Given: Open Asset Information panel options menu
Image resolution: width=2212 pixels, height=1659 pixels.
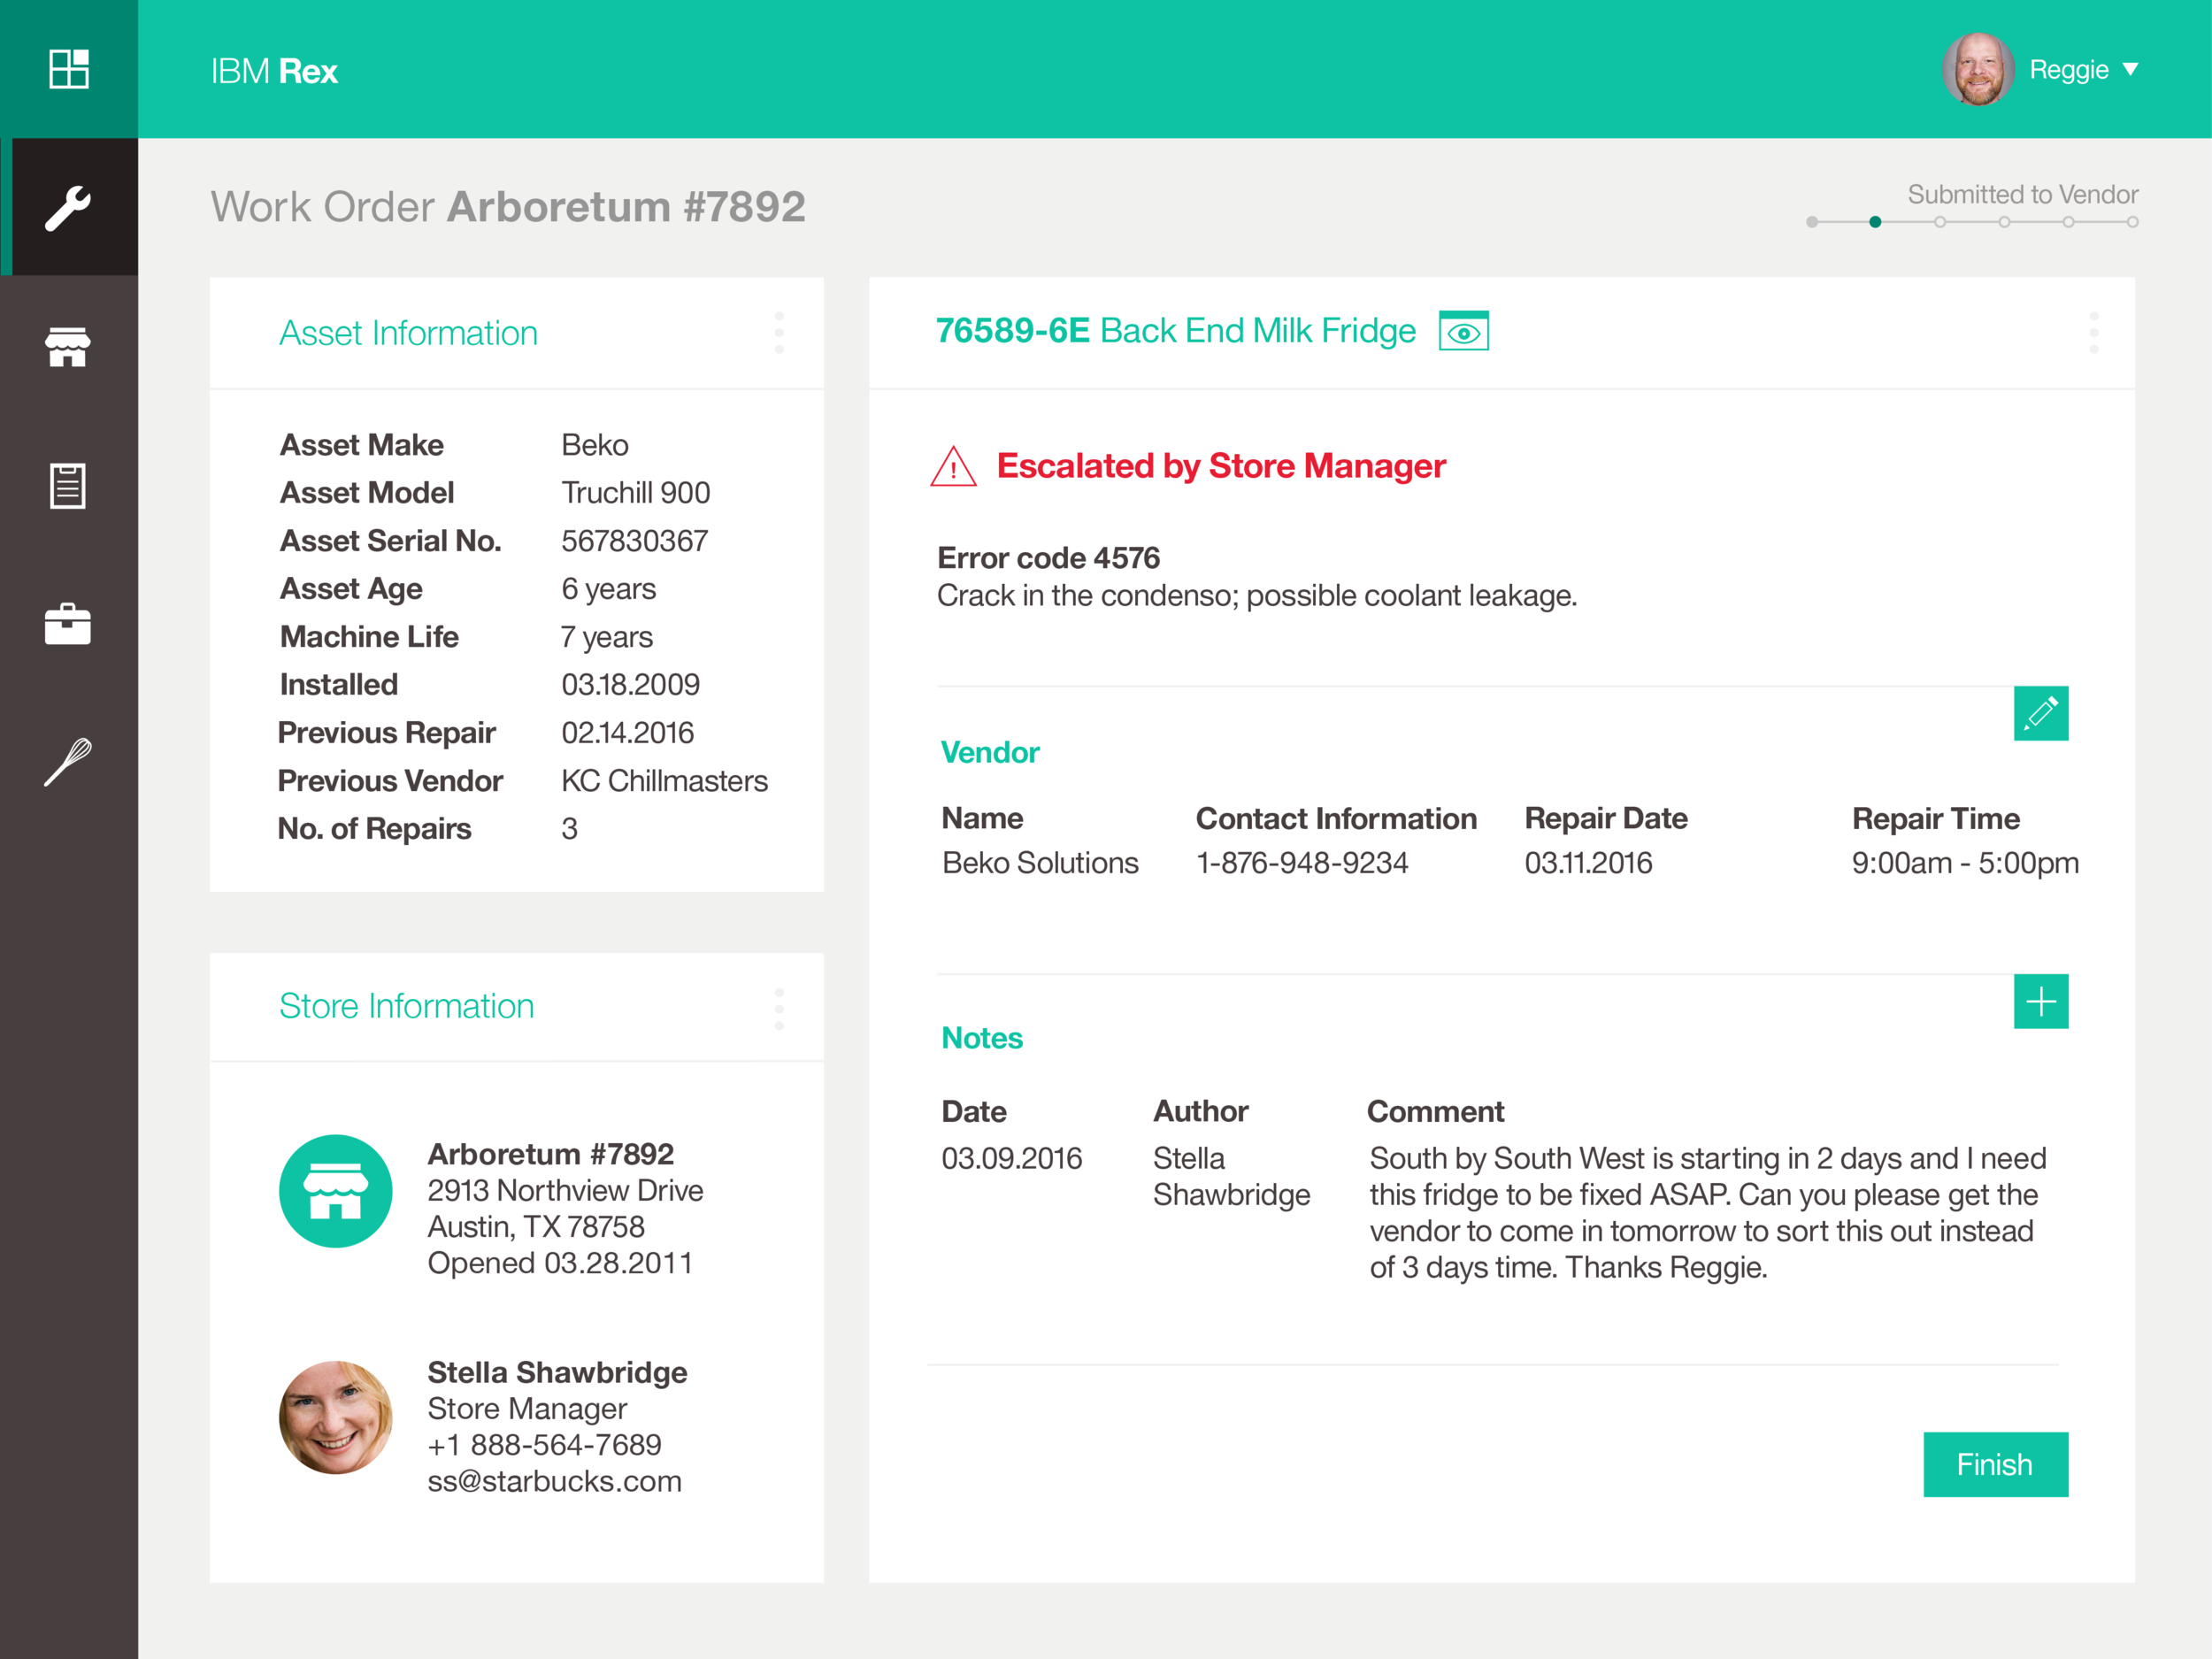Looking at the screenshot, I should pyautogui.click(x=779, y=333).
